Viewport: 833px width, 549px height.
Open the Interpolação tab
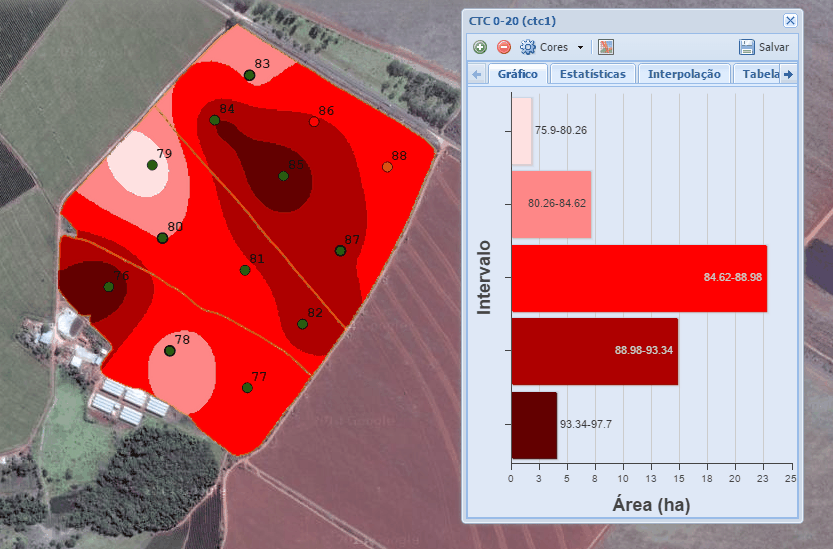(684, 74)
